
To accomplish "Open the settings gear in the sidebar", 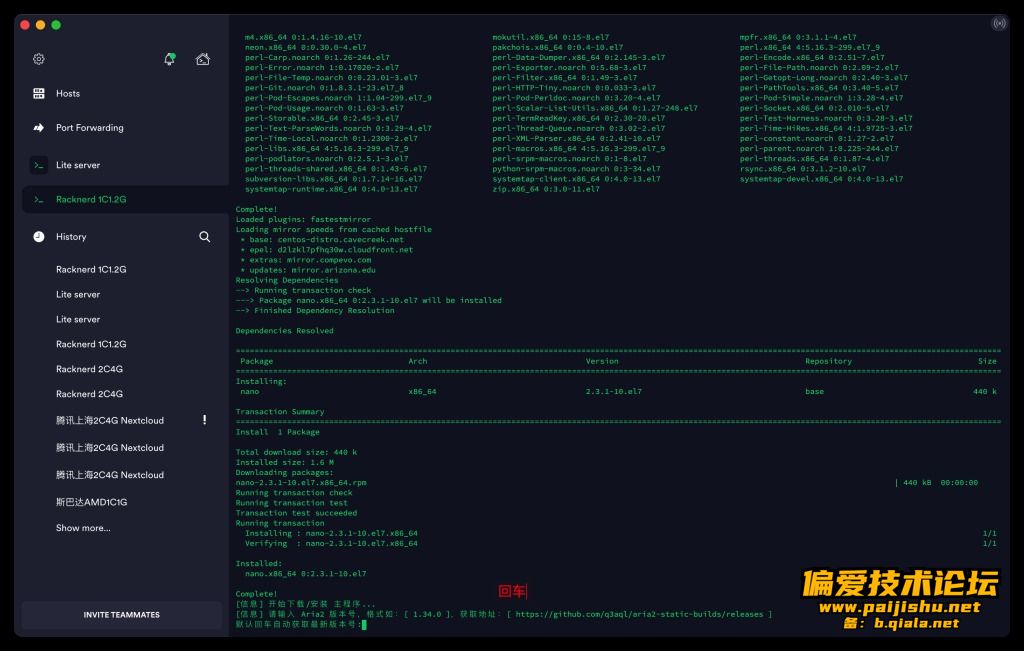I will tap(39, 59).
